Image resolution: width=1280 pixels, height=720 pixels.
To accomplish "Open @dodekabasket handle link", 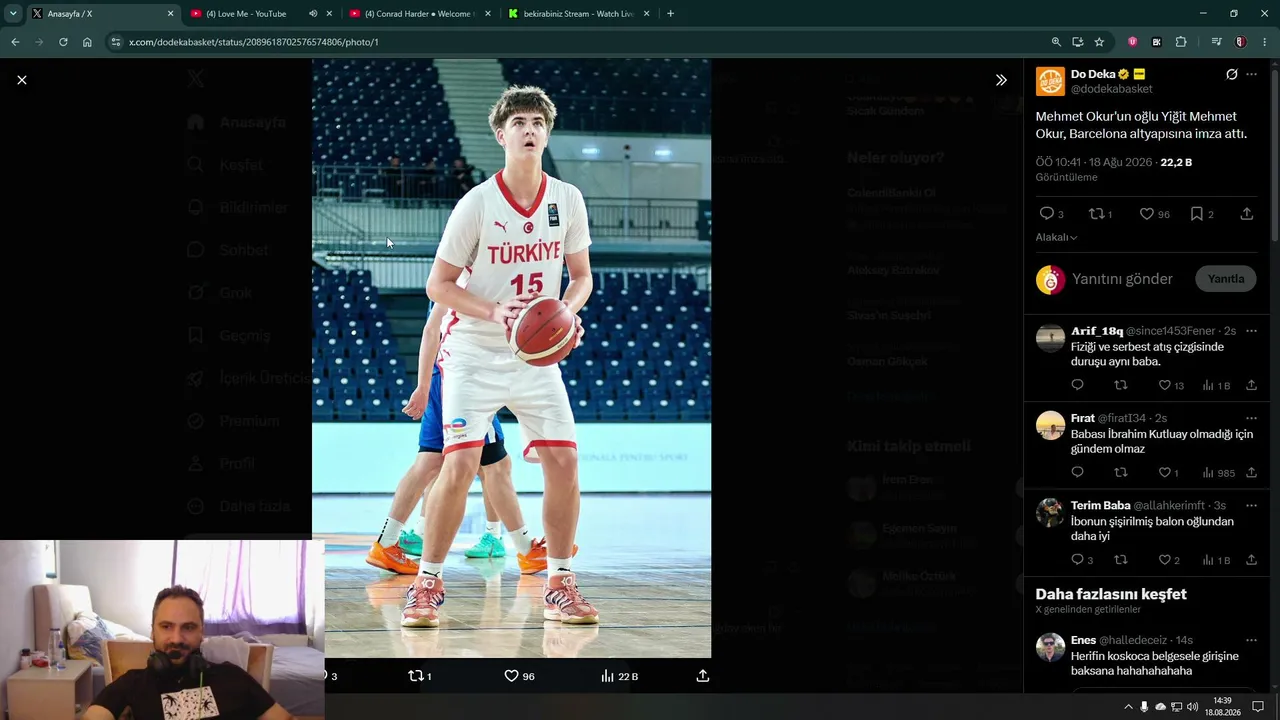I will [1111, 89].
